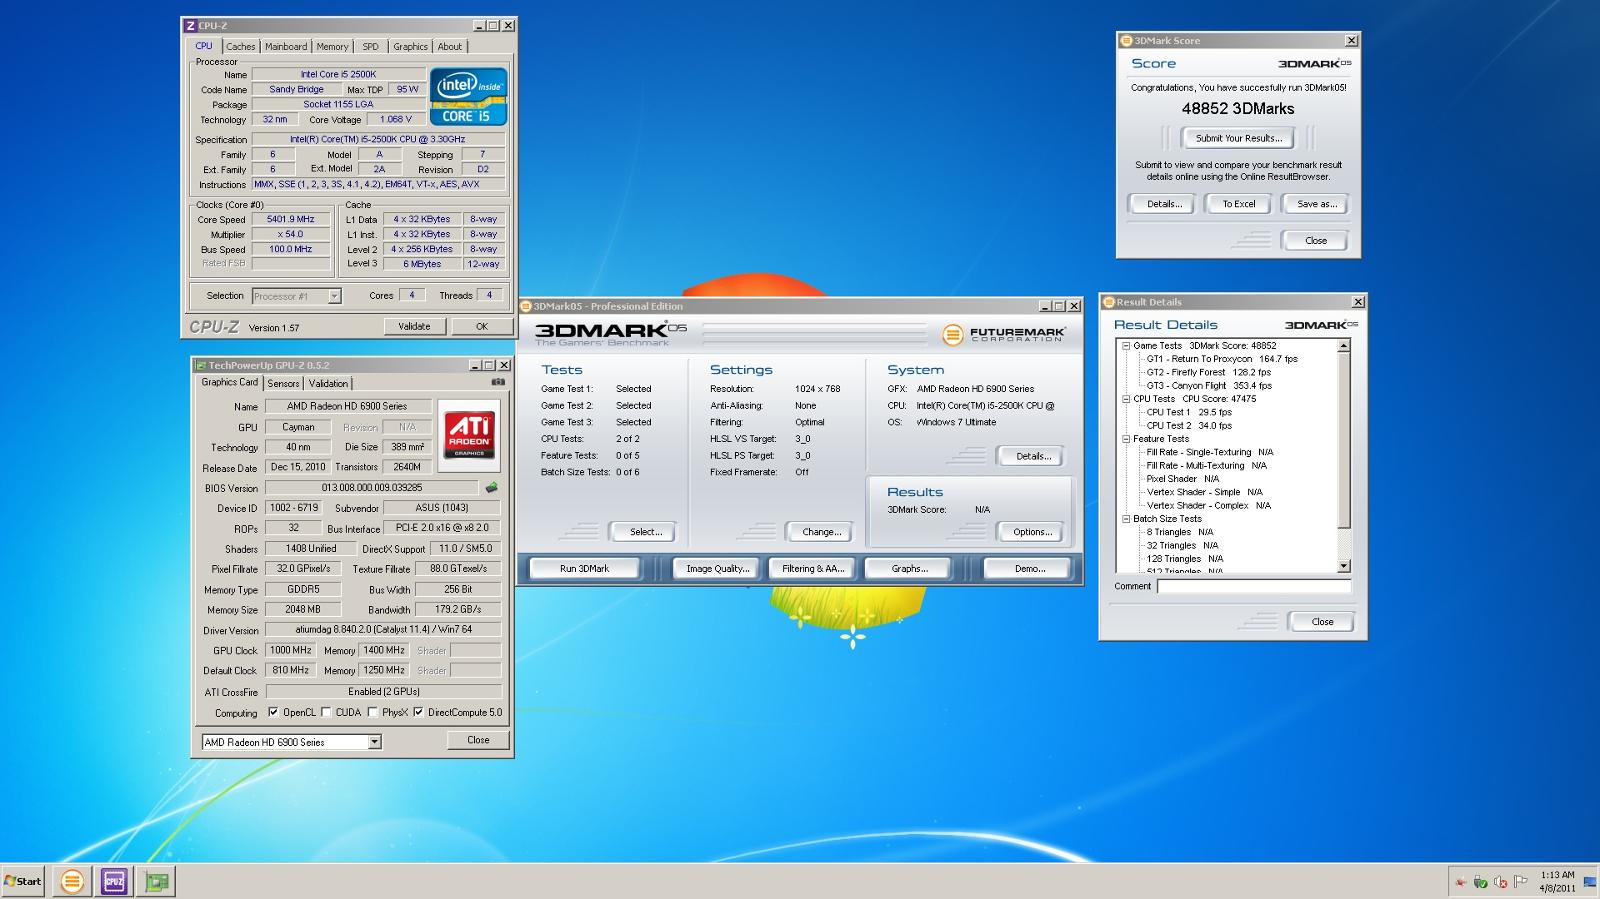1600x899 pixels.
Task: Click the 3DMark Score title bar icon
Action: 1126,41
